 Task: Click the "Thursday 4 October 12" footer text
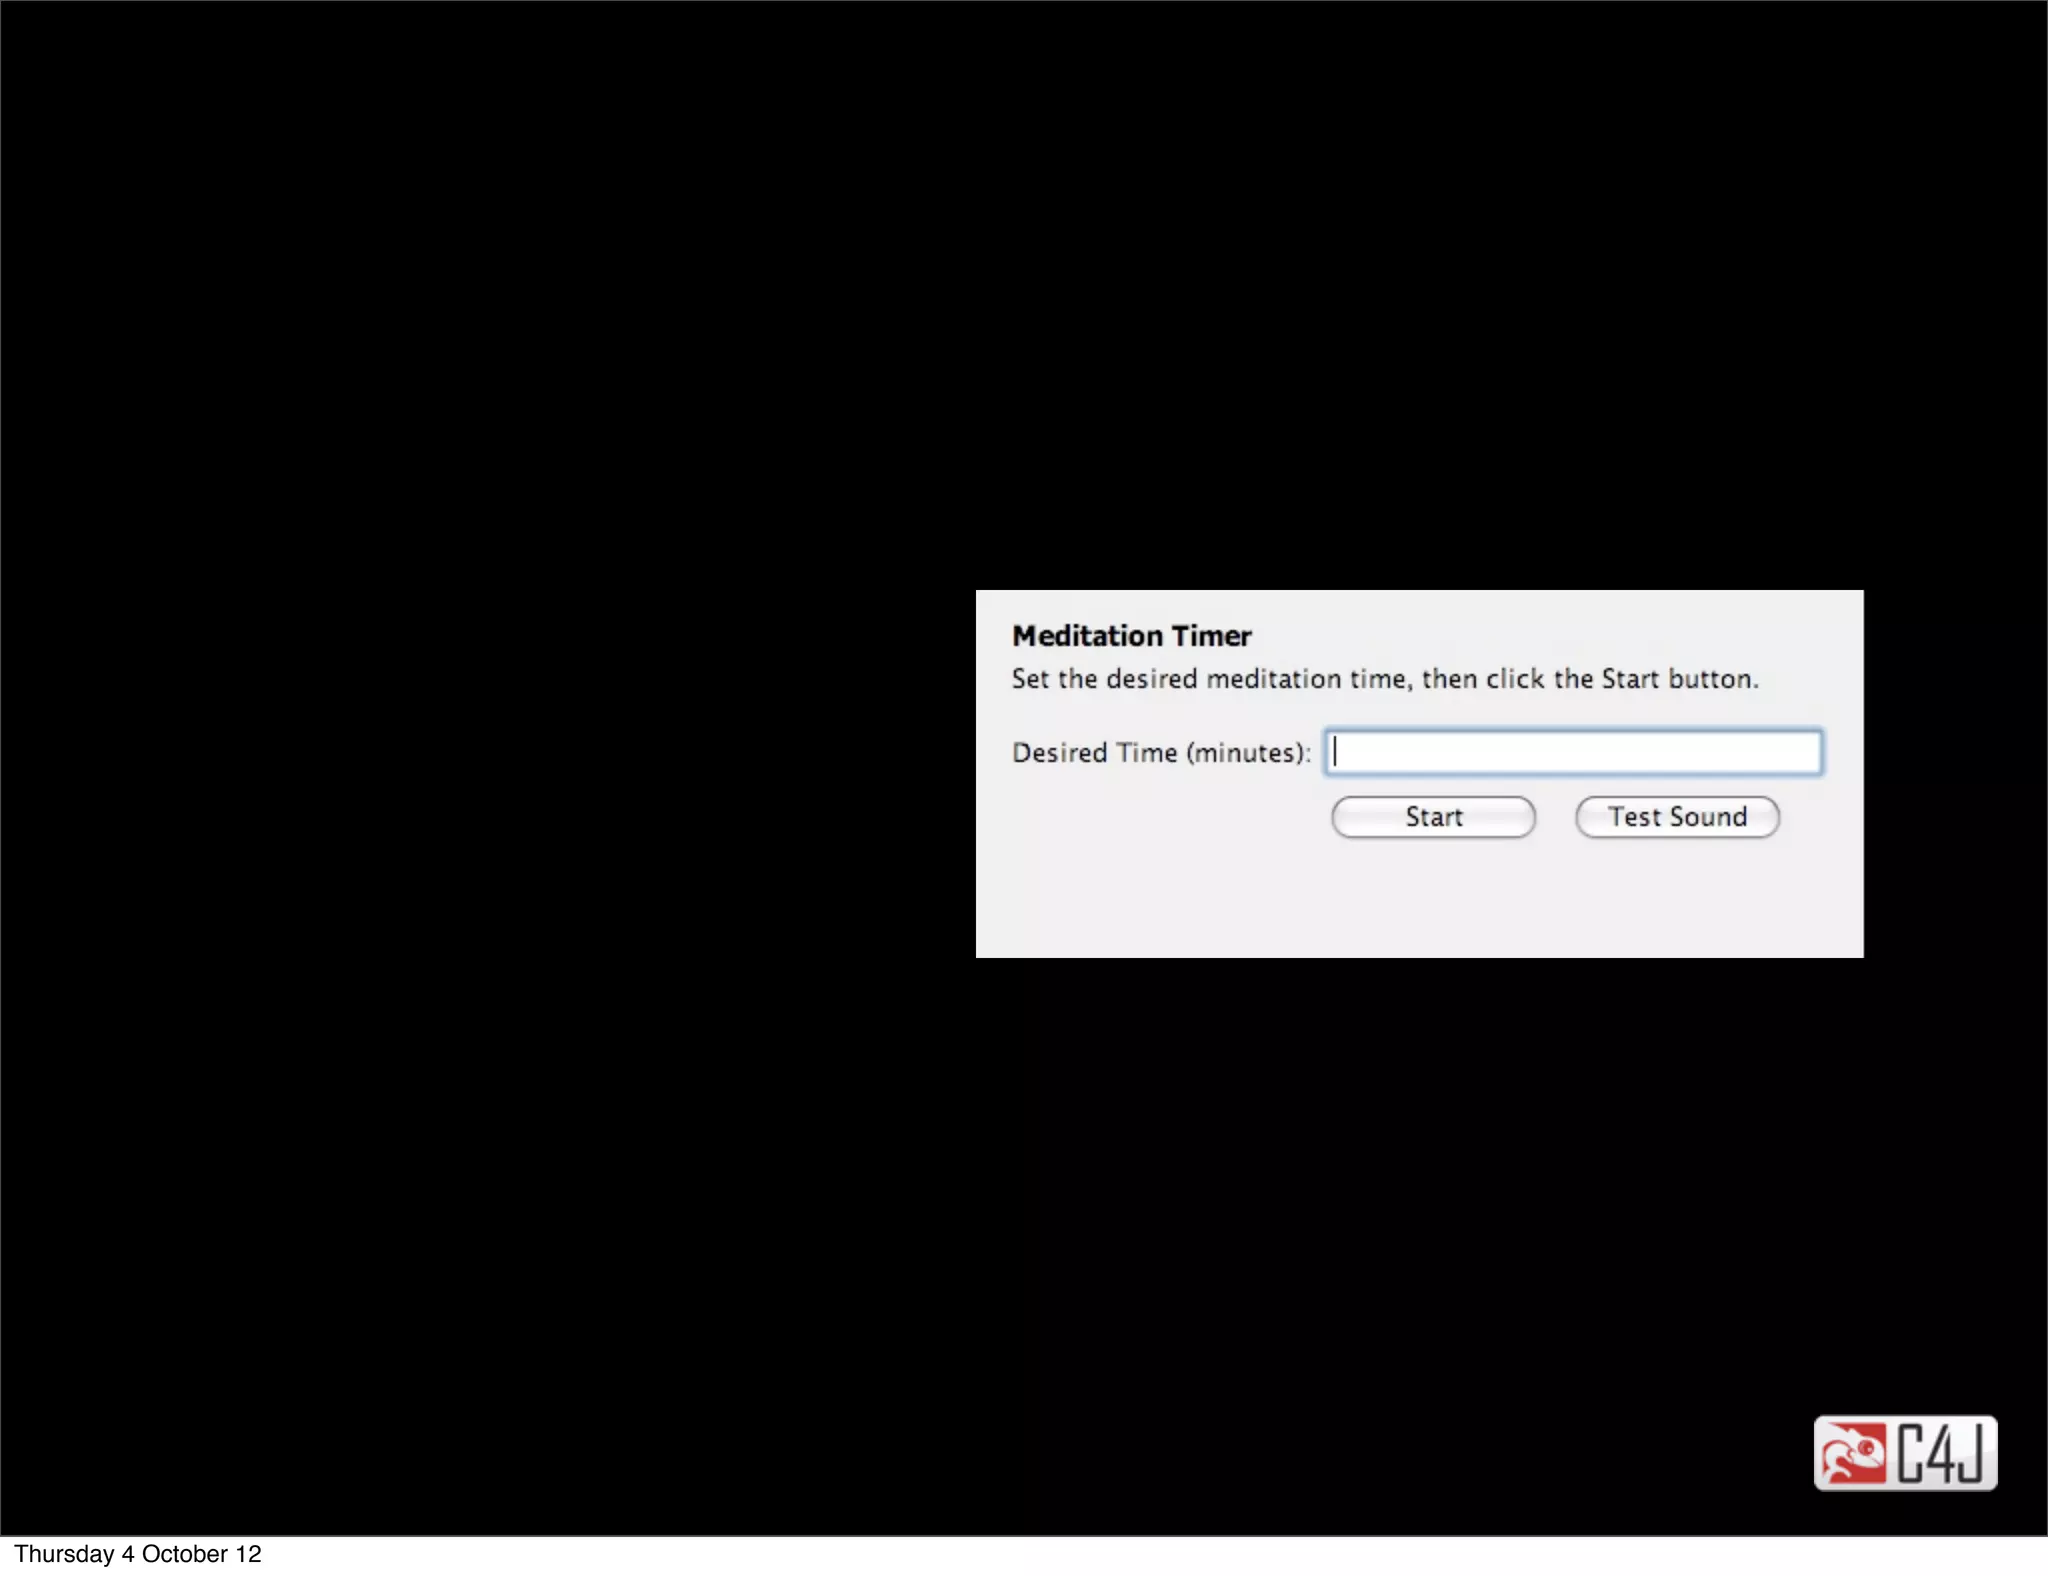(x=138, y=1554)
